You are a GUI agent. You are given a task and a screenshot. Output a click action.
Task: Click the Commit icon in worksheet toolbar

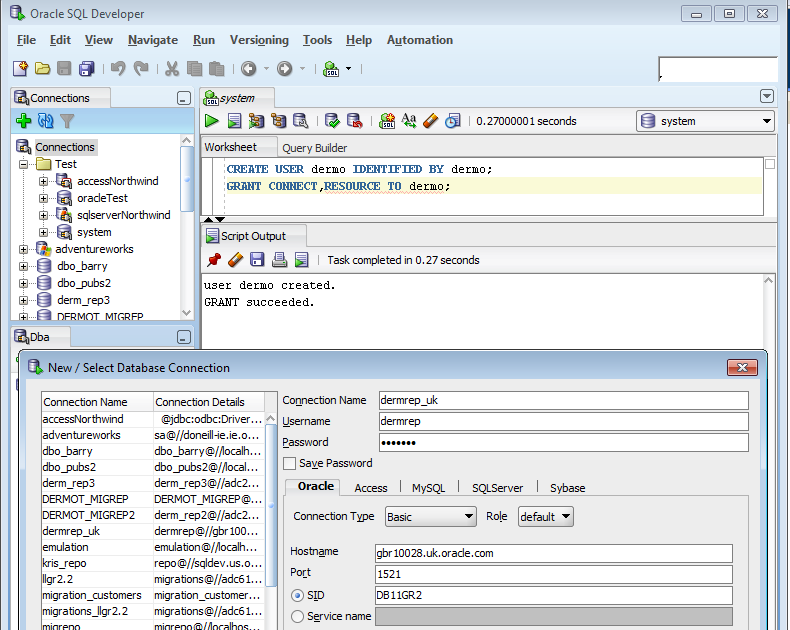pyautogui.click(x=332, y=121)
